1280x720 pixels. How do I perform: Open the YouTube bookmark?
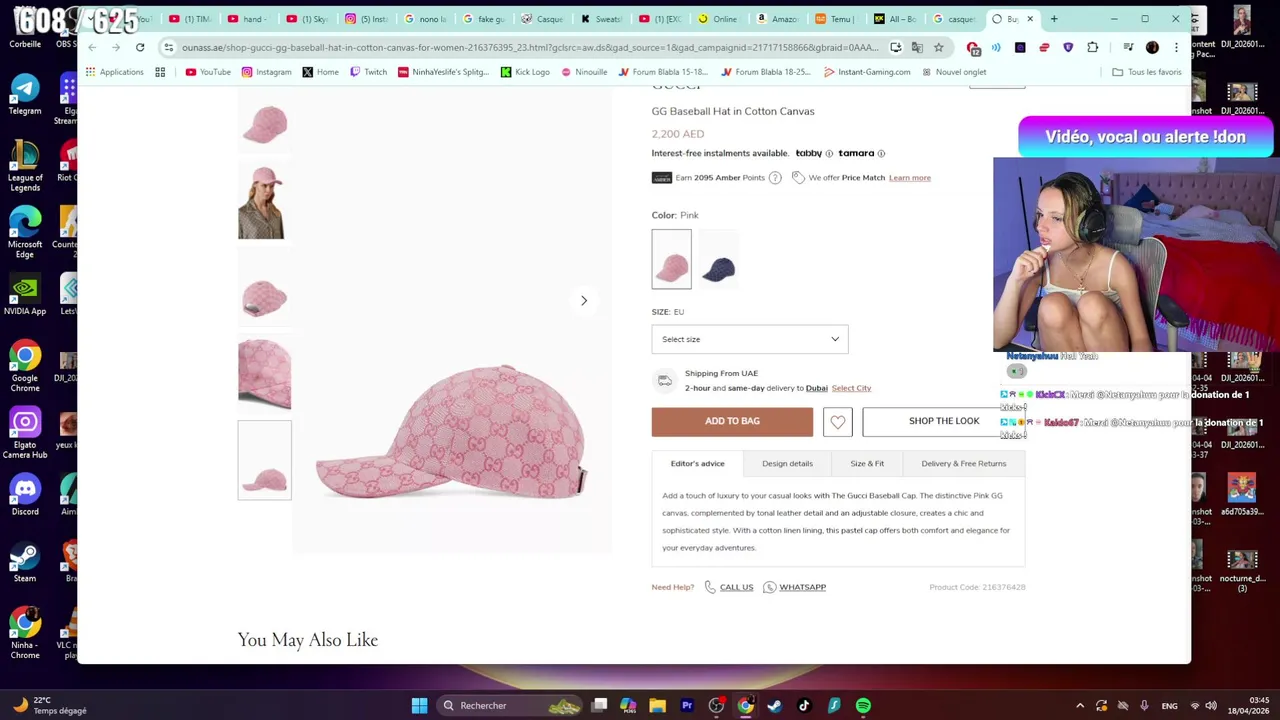pos(208,72)
